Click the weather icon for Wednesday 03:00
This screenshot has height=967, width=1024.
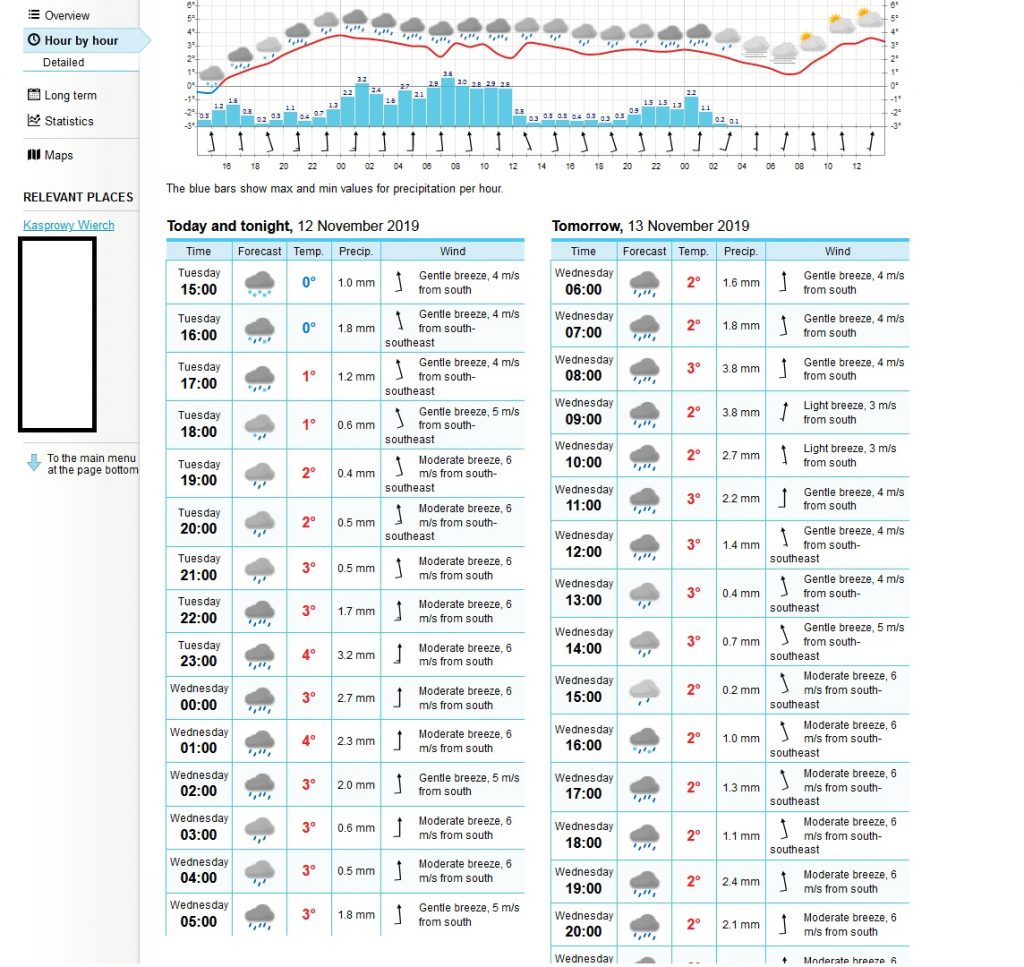click(x=259, y=829)
